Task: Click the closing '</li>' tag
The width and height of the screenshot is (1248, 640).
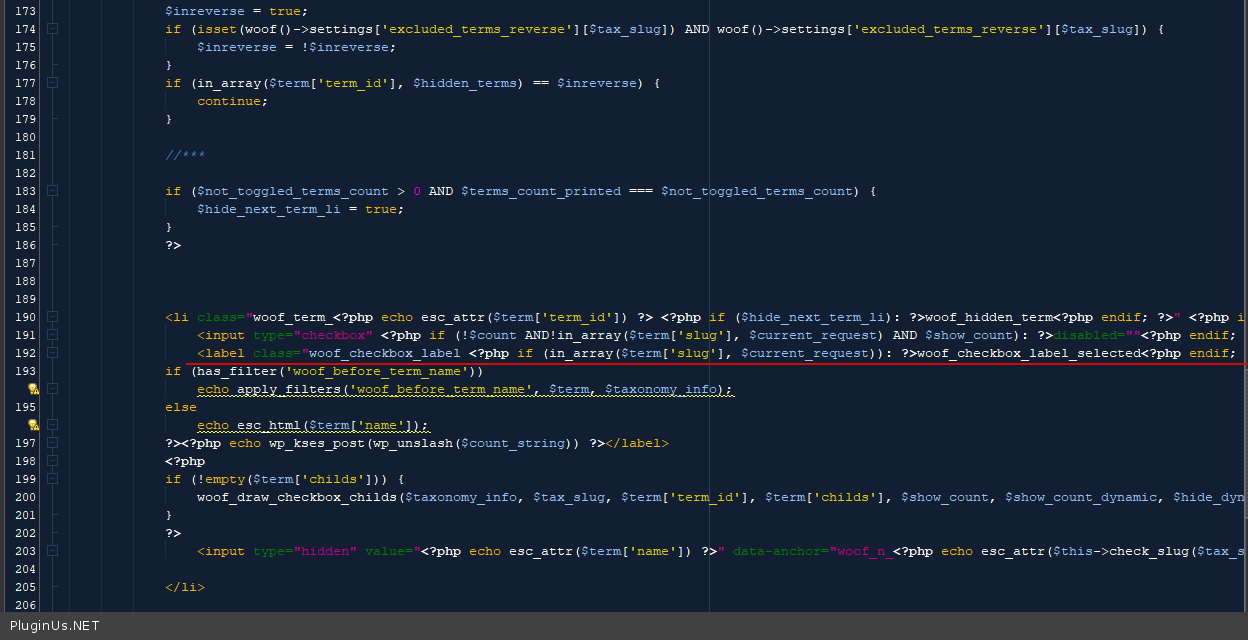Action: [x=185, y=587]
